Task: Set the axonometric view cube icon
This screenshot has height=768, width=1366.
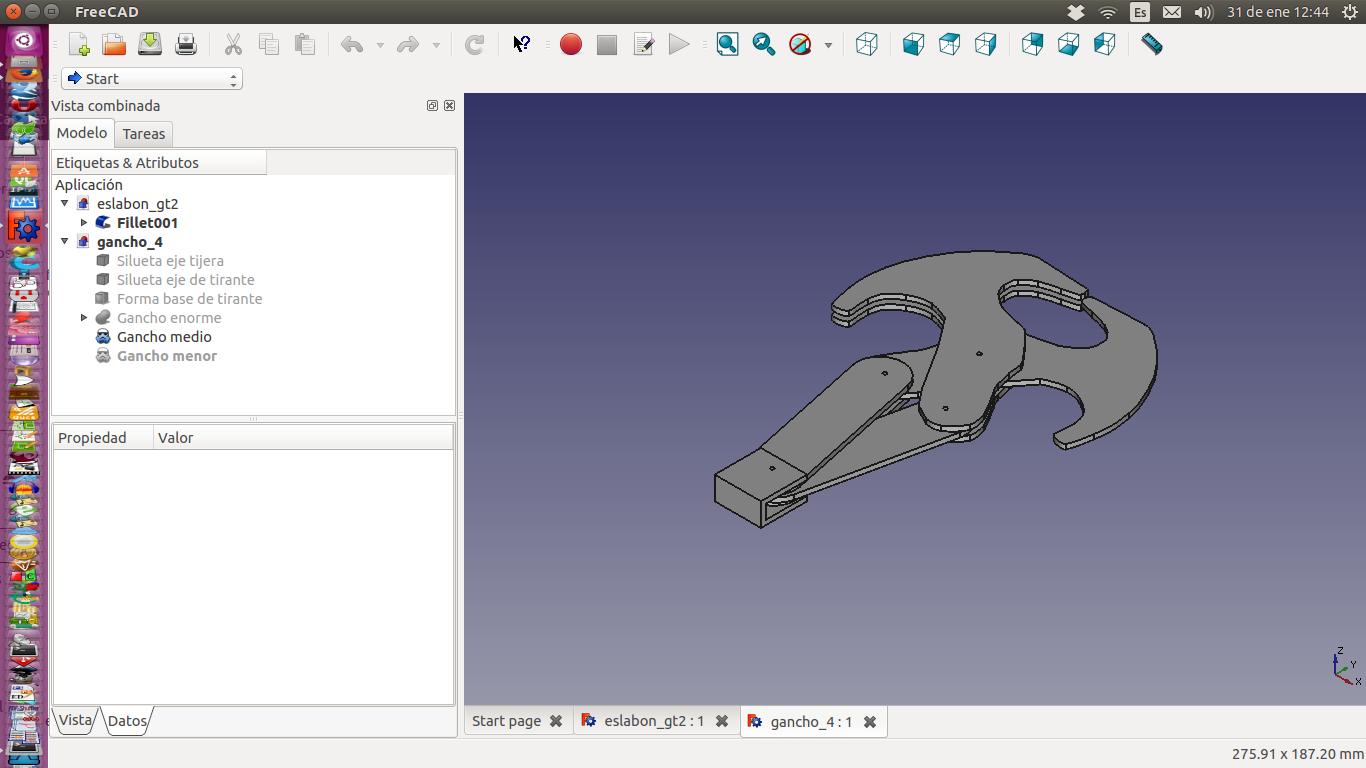Action: 867,44
